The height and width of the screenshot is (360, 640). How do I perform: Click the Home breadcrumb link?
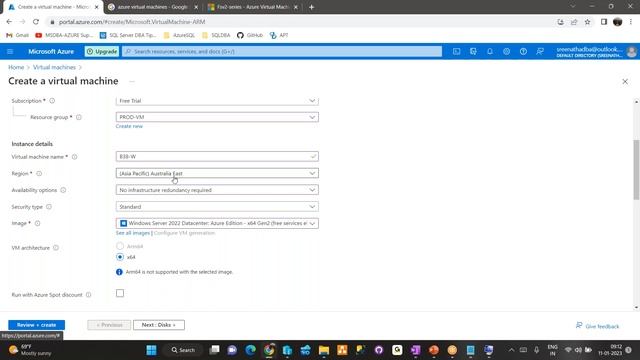pos(16,67)
